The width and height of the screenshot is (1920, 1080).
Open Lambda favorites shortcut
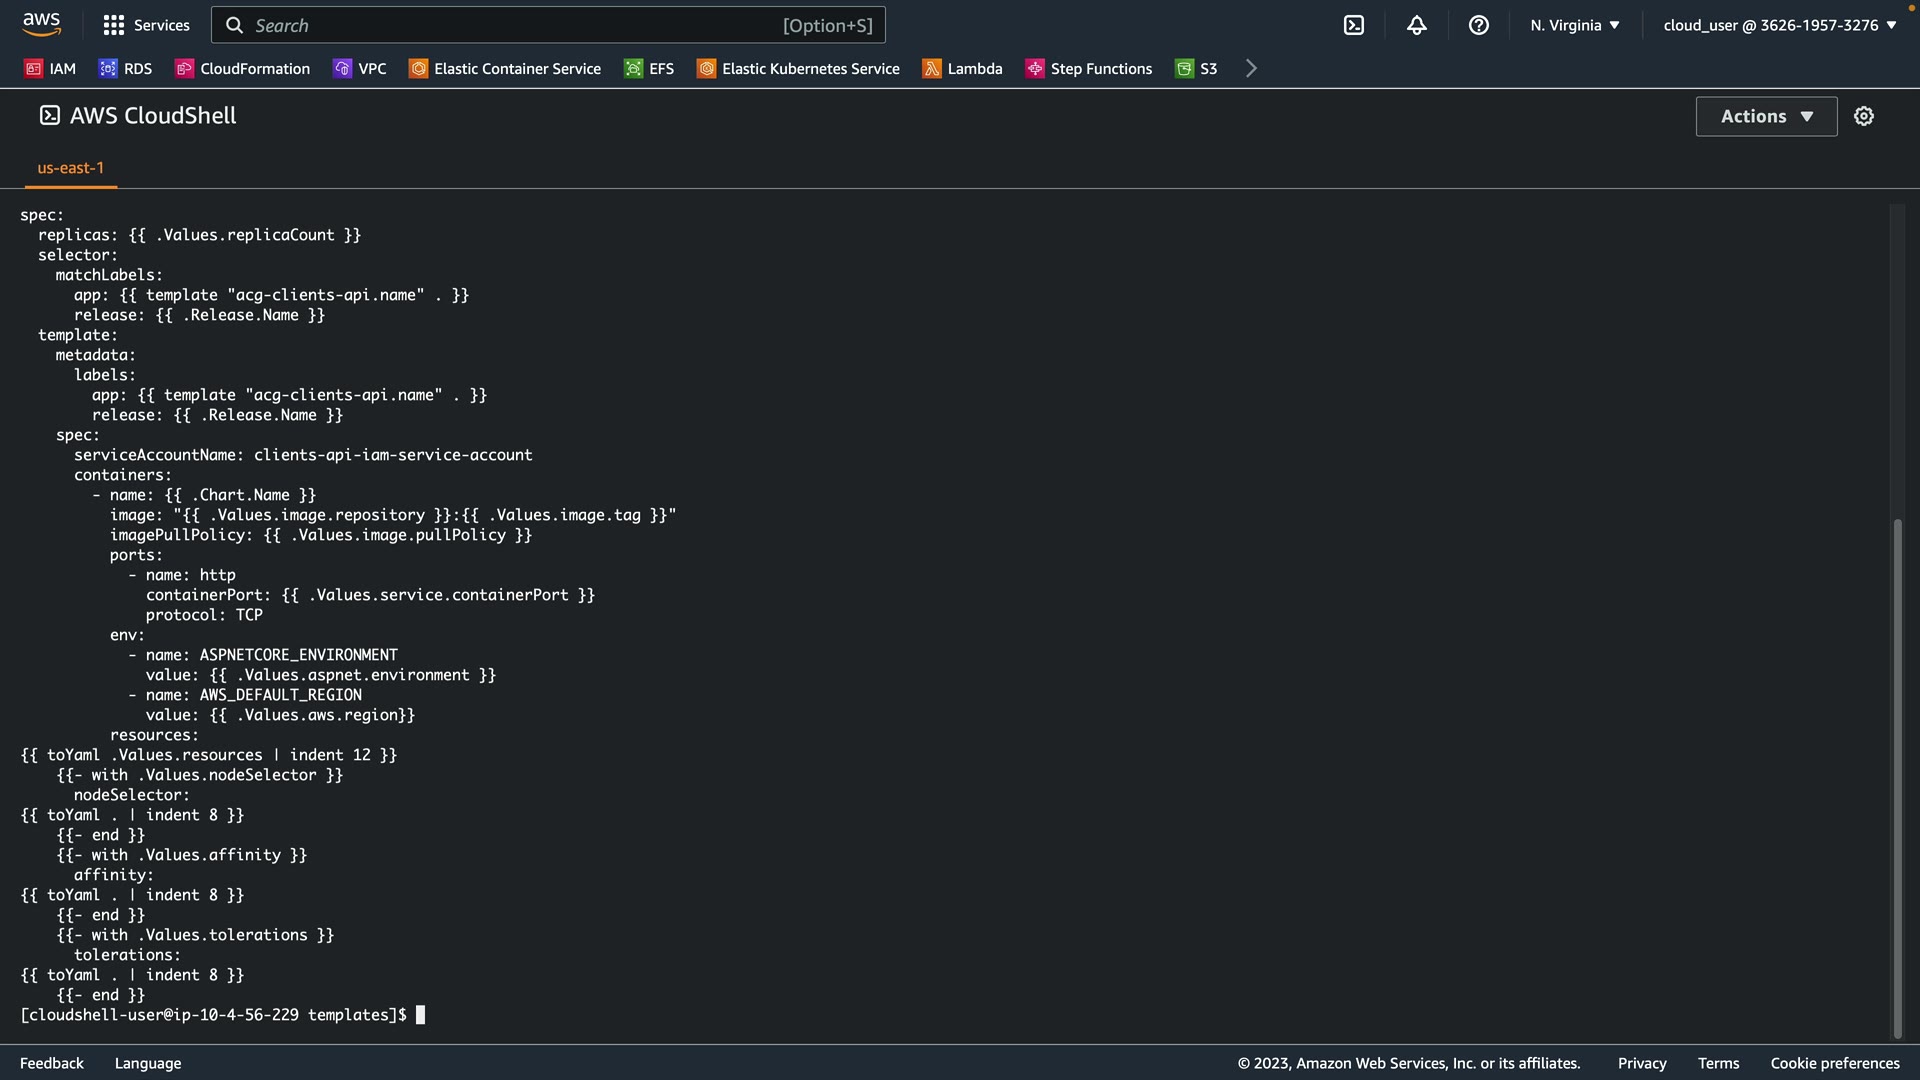click(962, 68)
